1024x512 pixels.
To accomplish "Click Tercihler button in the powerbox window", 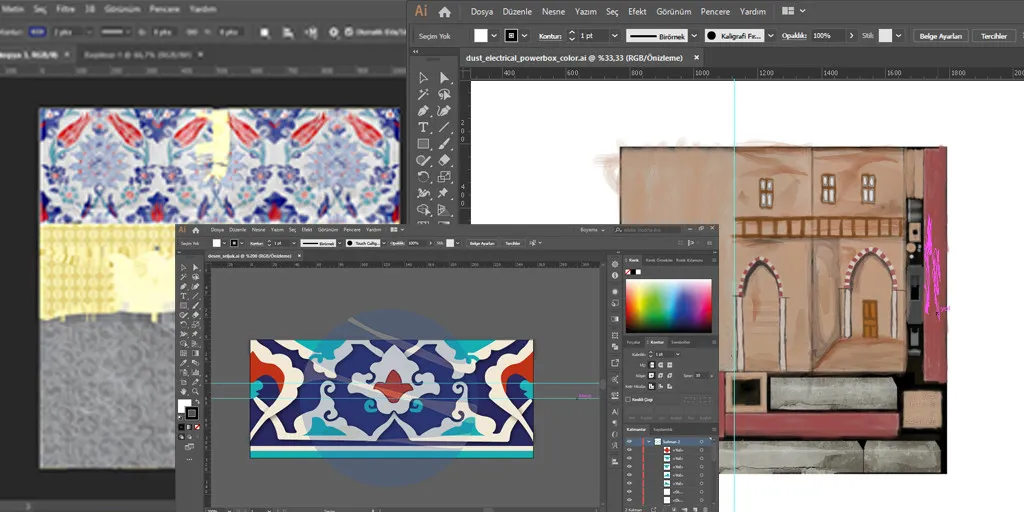I will pos(993,36).
